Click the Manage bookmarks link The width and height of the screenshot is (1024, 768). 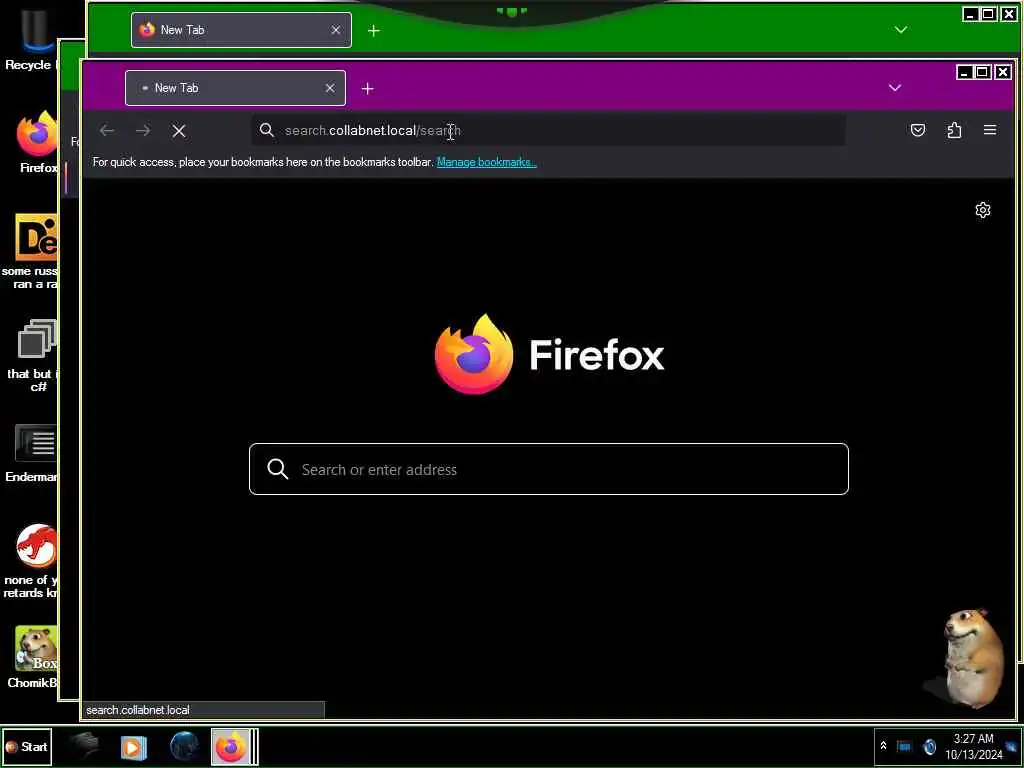click(487, 162)
